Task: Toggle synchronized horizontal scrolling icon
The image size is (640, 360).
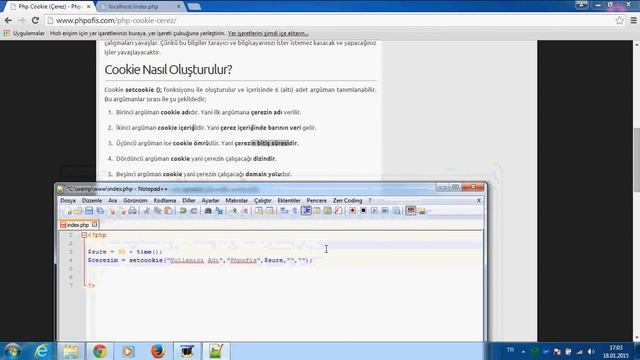Action: point(270,211)
